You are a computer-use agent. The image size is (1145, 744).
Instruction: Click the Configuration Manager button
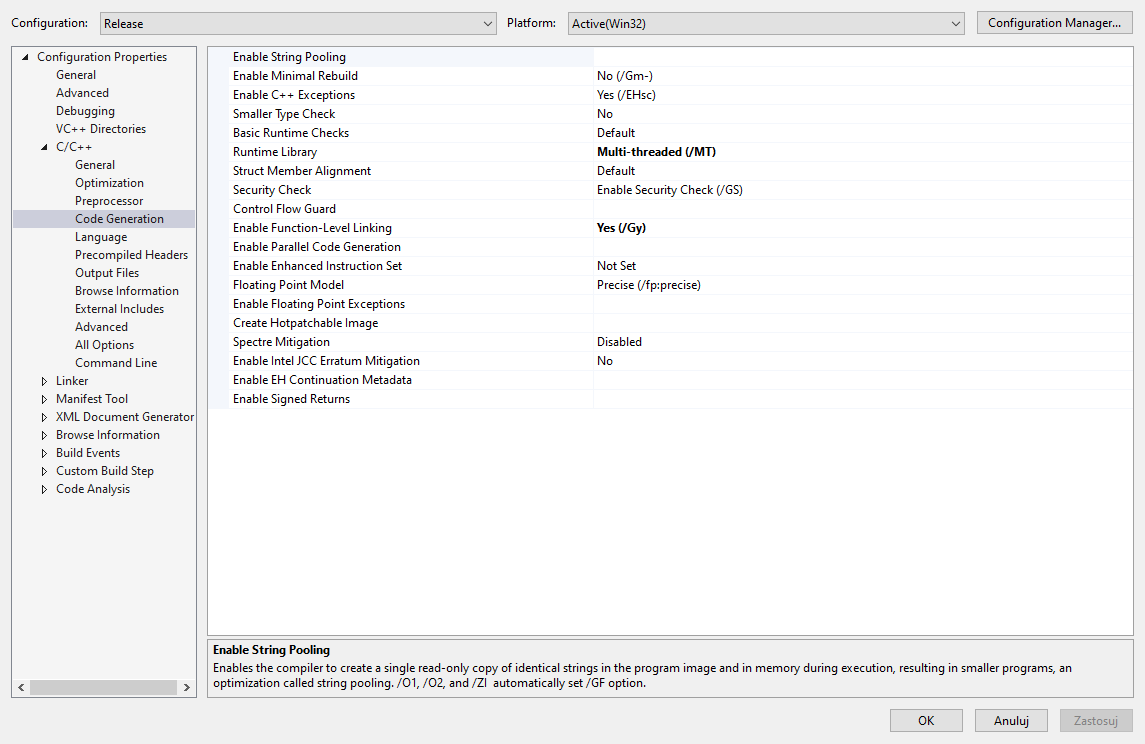(1054, 22)
